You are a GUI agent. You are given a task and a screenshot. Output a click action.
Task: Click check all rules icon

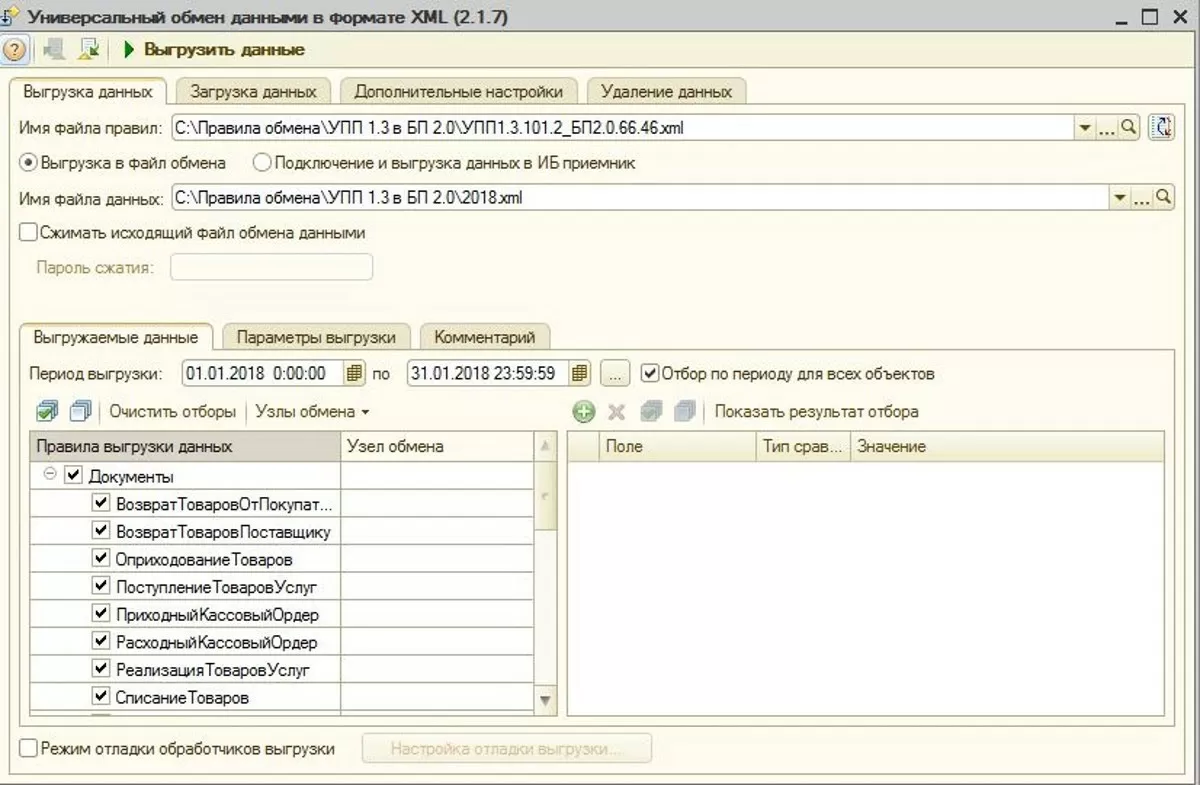click(x=47, y=411)
